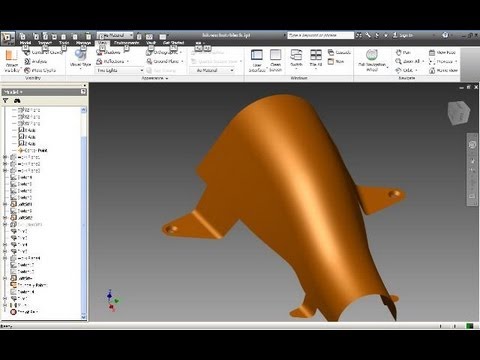Select Center Point in the browser
Viewport: 480px width, 360px height.
click(33, 150)
